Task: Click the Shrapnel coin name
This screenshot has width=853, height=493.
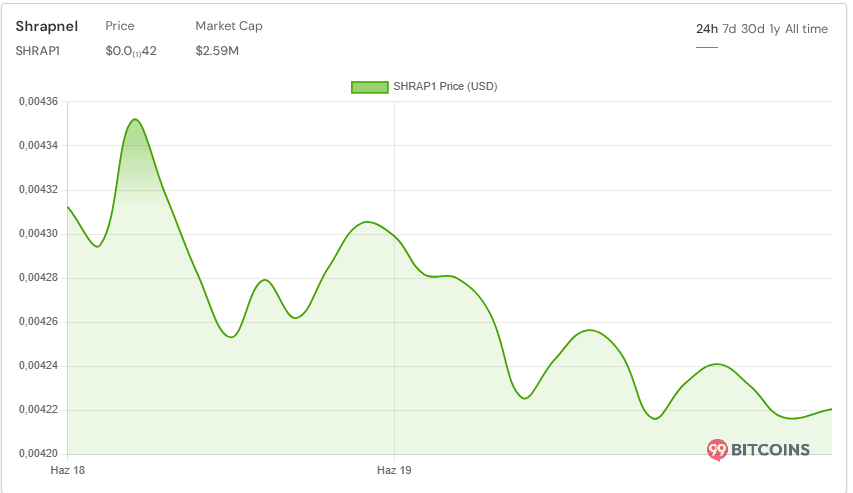Action: pyautogui.click(x=47, y=26)
